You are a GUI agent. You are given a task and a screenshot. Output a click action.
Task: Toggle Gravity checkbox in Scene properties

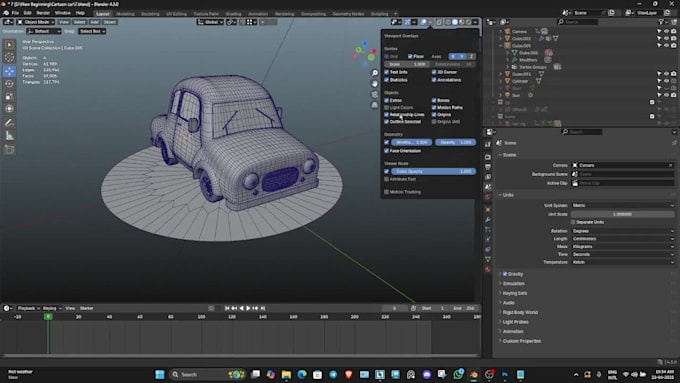click(505, 274)
